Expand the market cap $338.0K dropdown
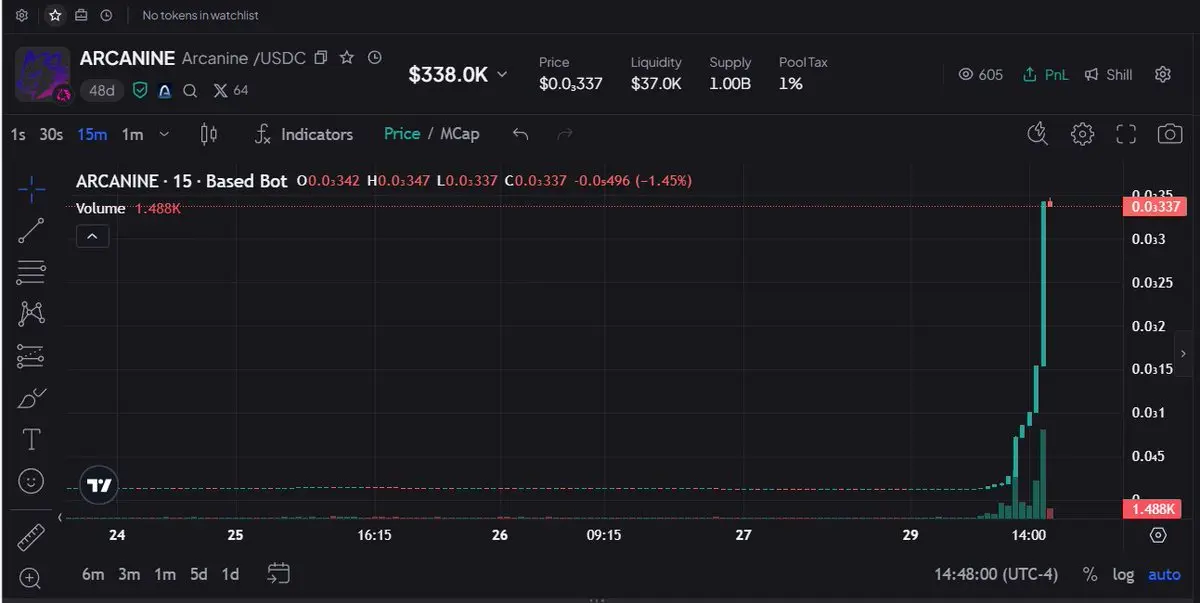 click(x=458, y=74)
